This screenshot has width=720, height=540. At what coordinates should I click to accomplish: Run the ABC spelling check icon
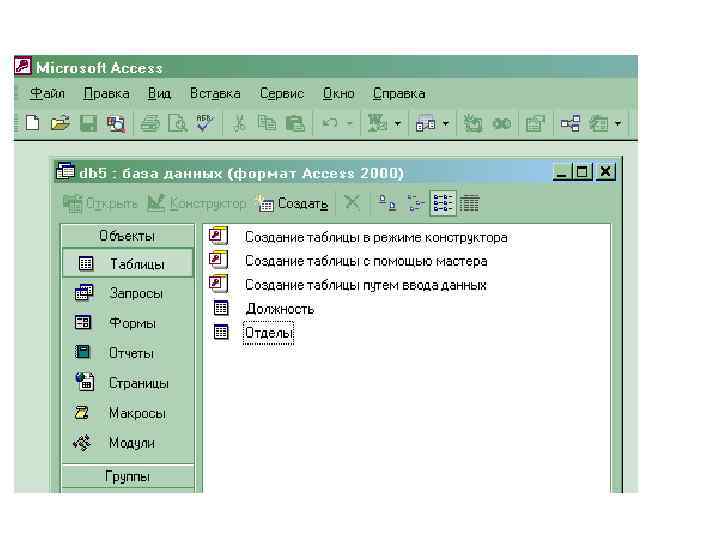[x=204, y=123]
